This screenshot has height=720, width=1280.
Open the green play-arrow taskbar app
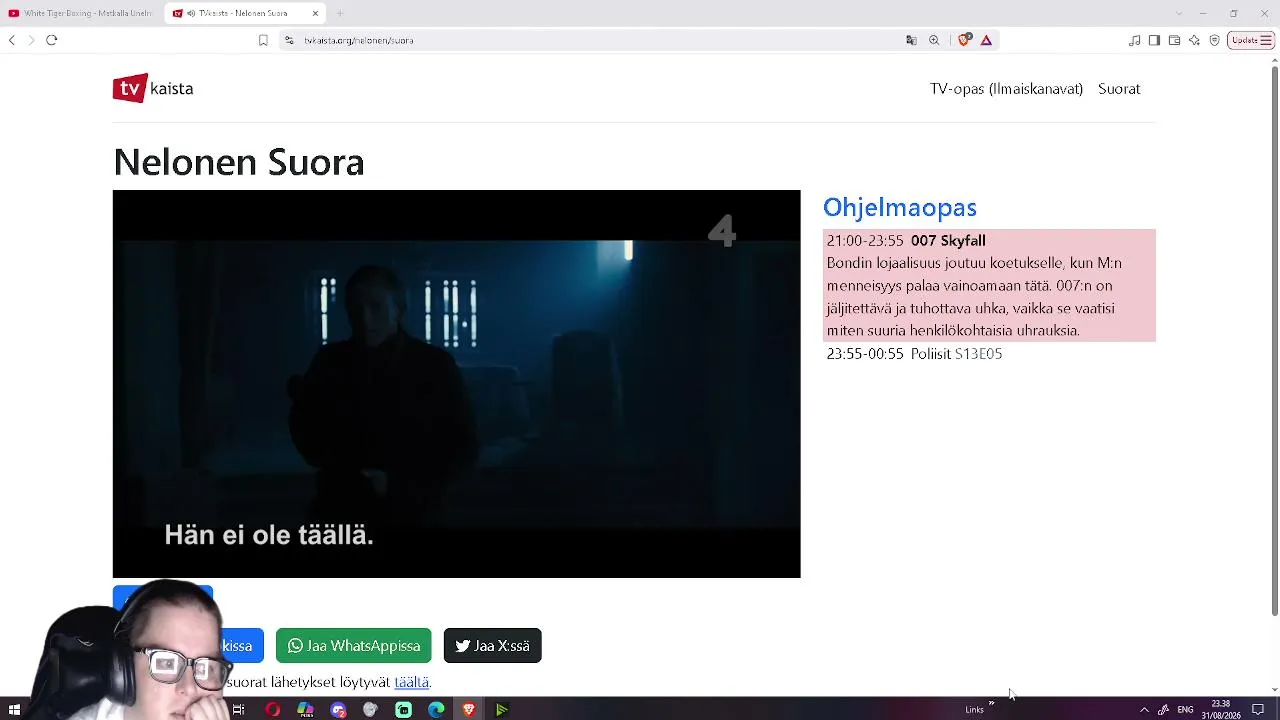pos(502,710)
